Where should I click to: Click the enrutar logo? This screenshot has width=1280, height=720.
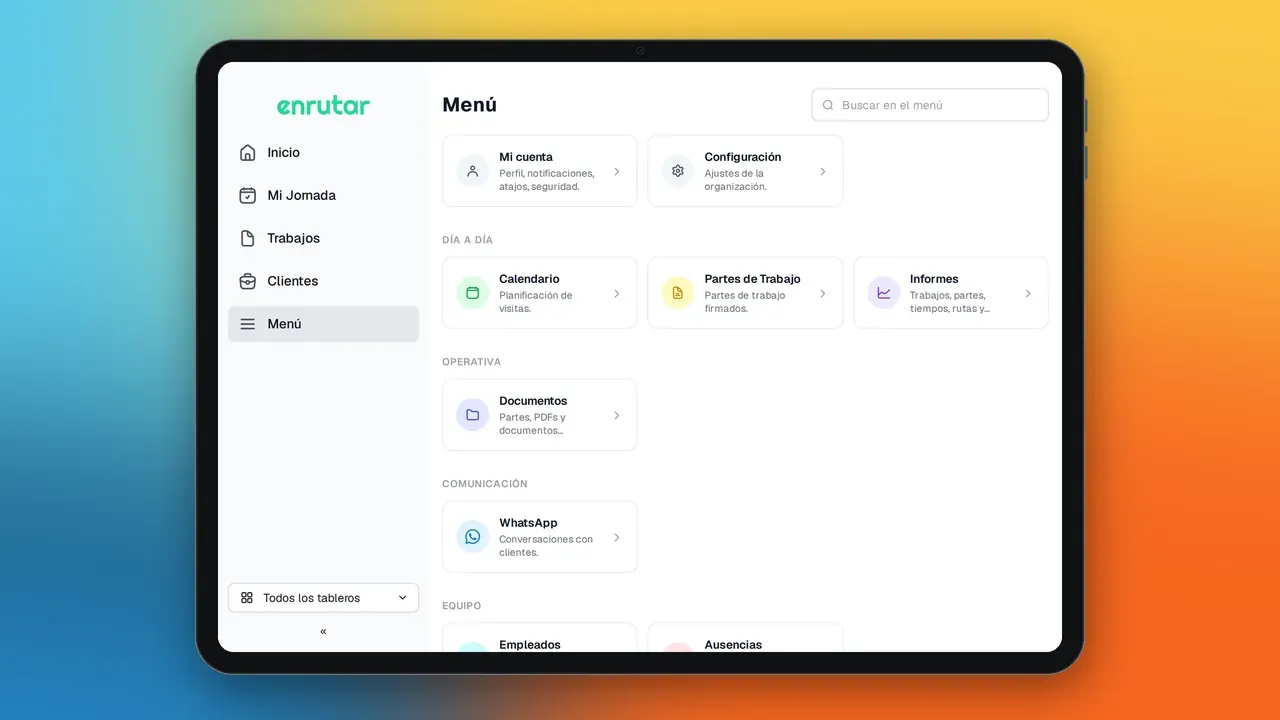[323, 105]
